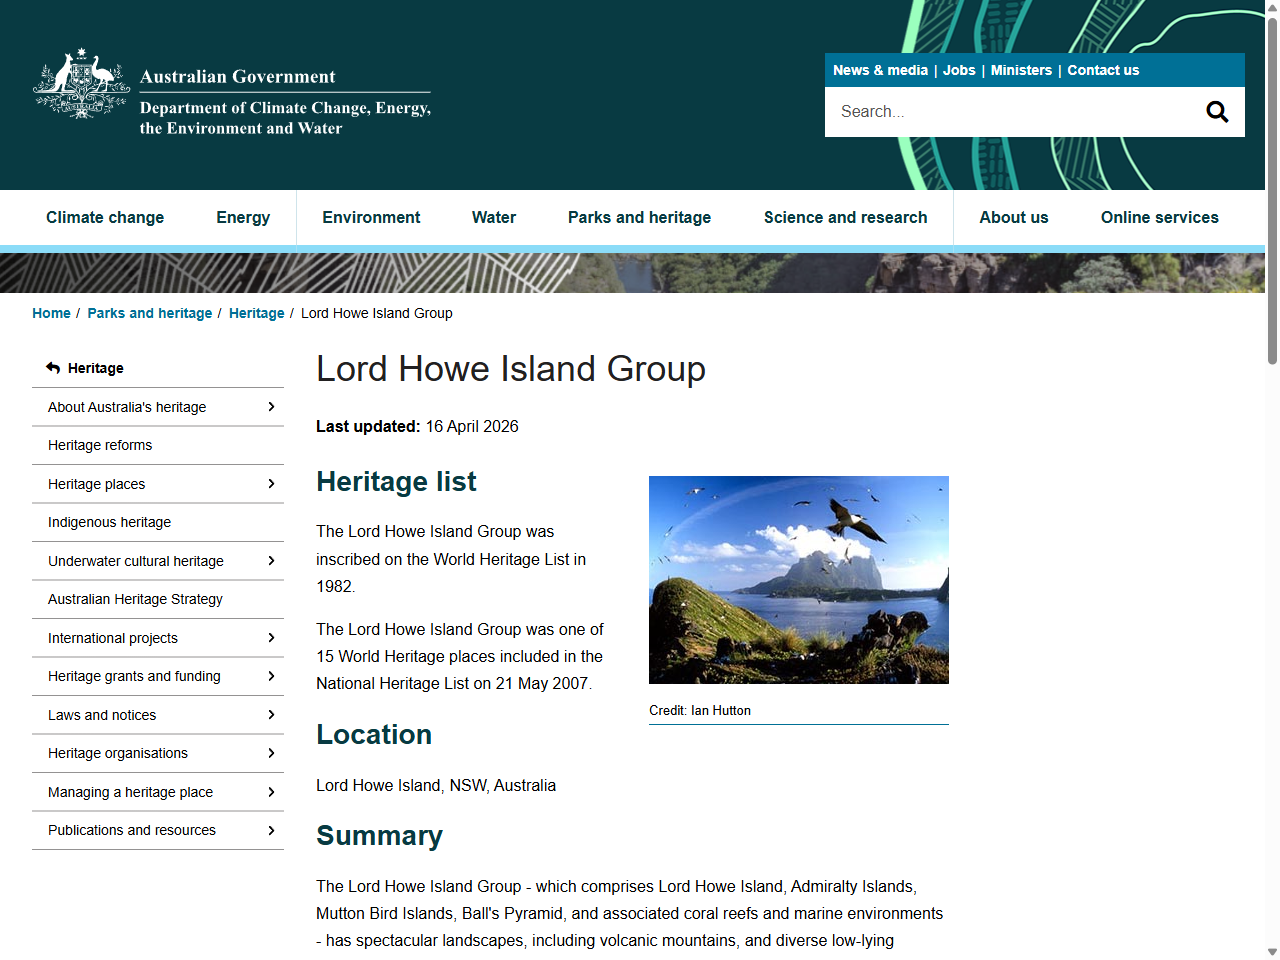1280x960 pixels.
Task: Expand Heritage grants and funding chevron
Action: (x=271, y=676)
